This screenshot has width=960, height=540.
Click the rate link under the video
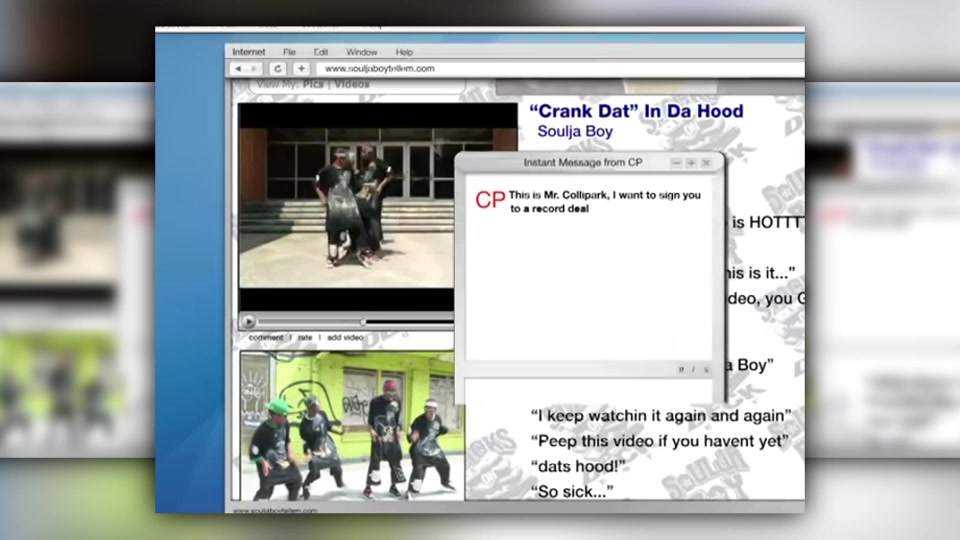(x=305, y=337)
